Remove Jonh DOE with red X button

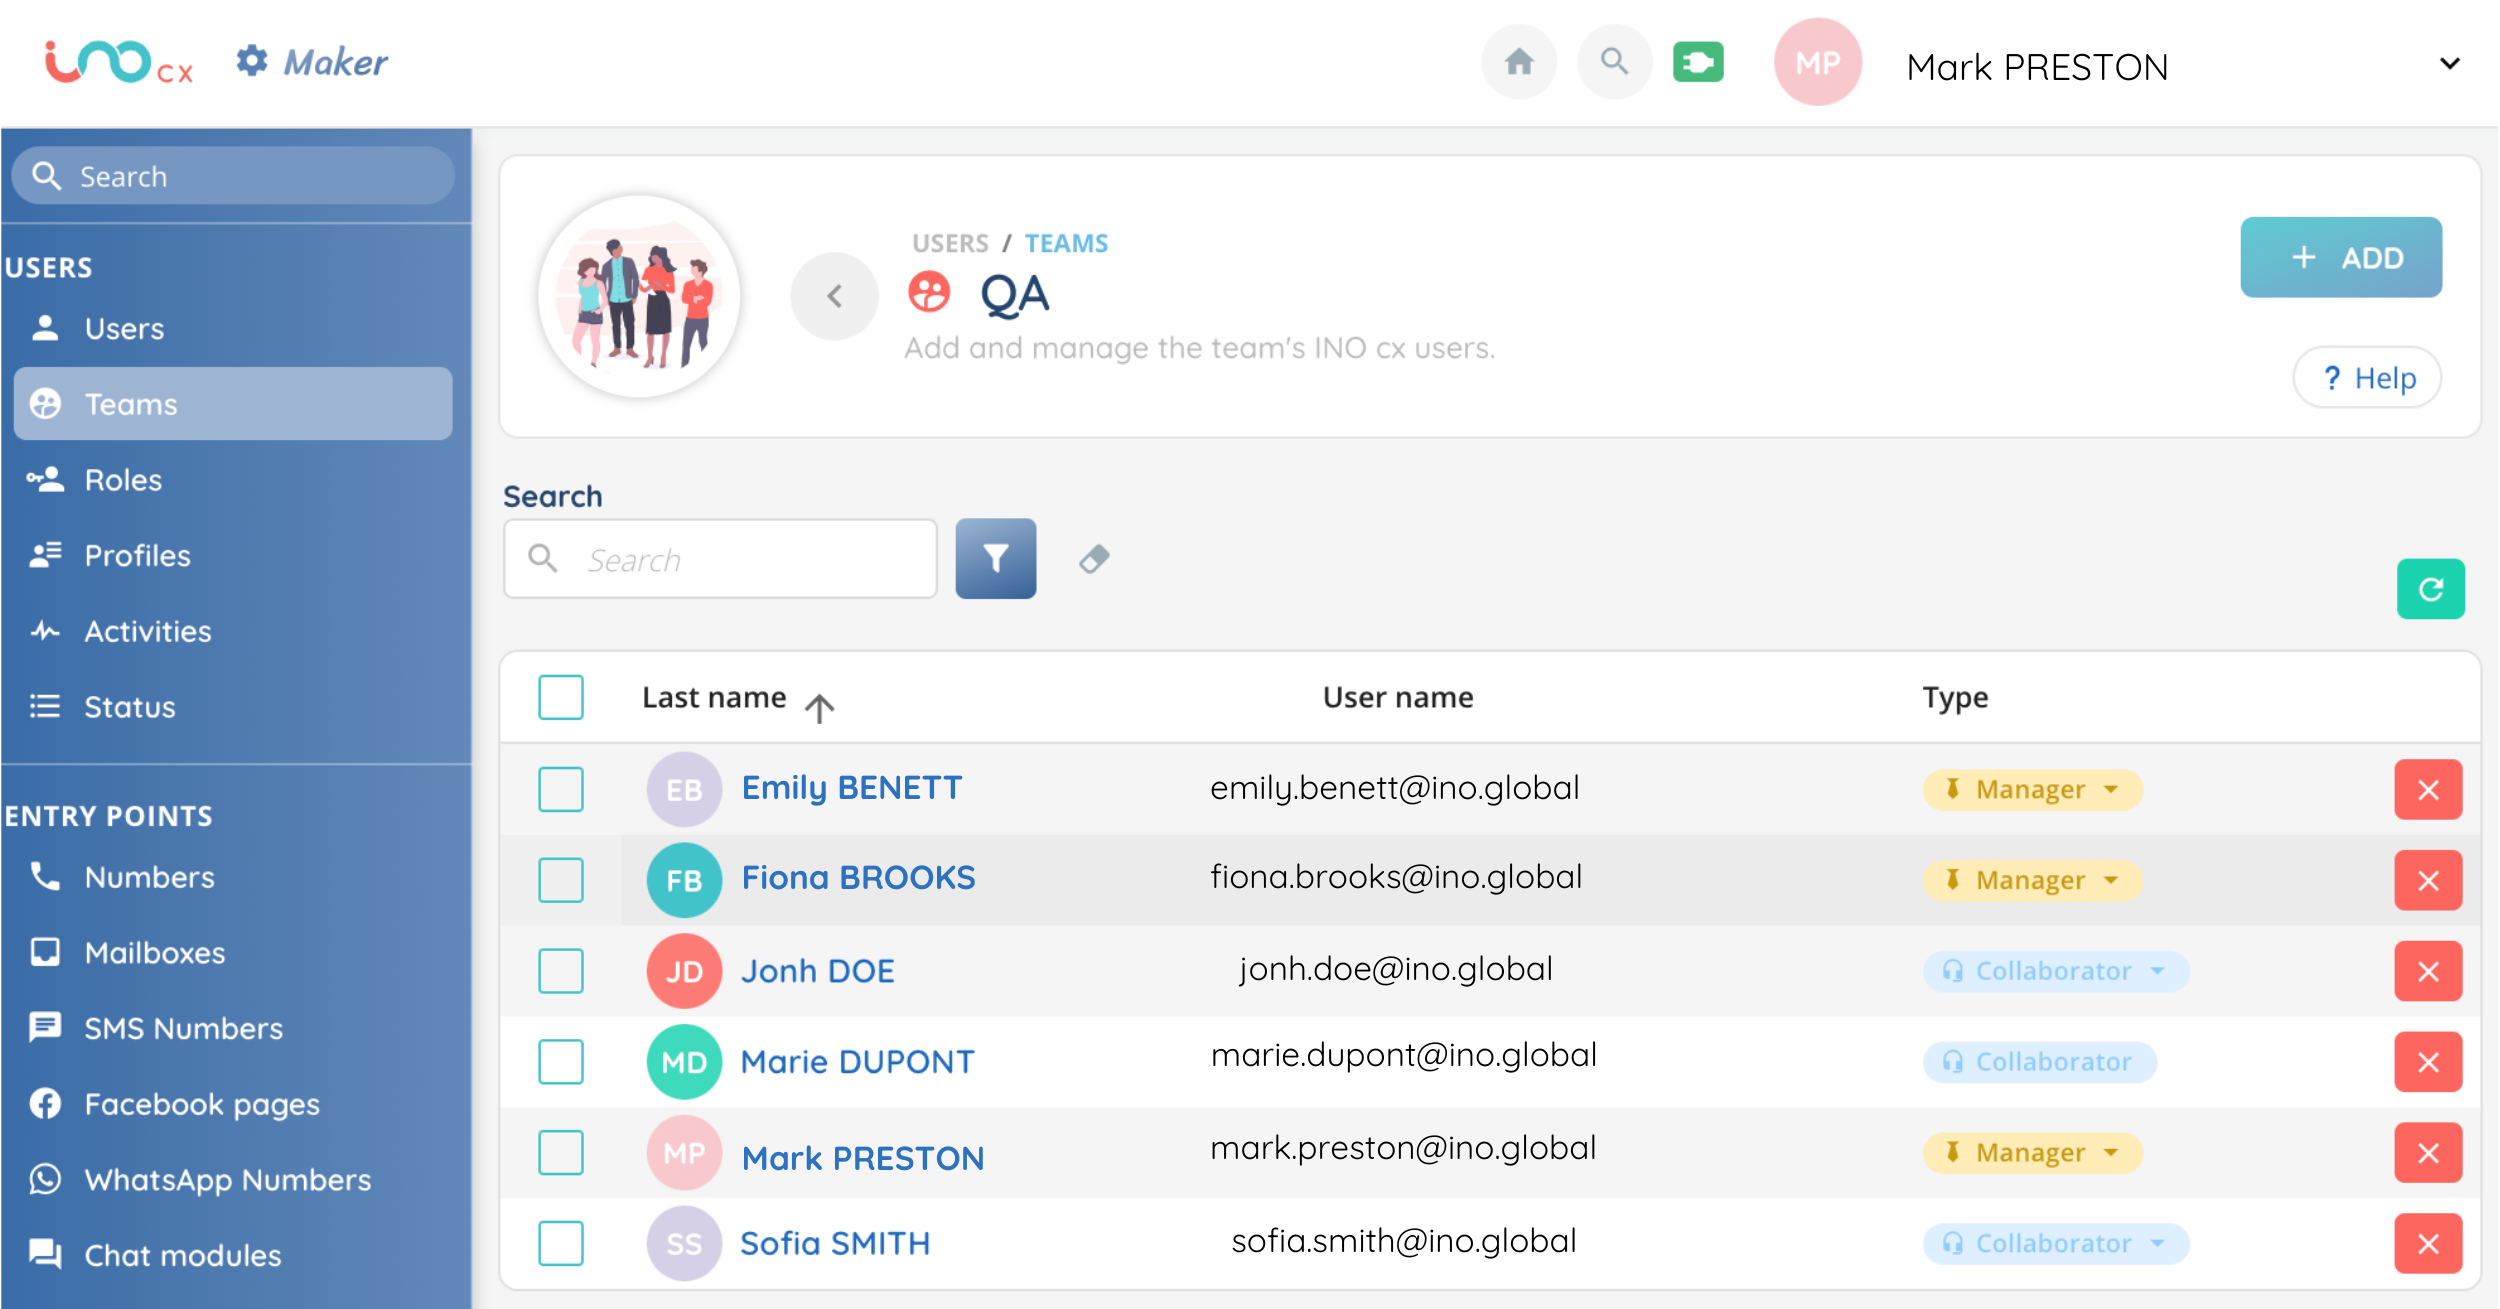pos(2427,971)
